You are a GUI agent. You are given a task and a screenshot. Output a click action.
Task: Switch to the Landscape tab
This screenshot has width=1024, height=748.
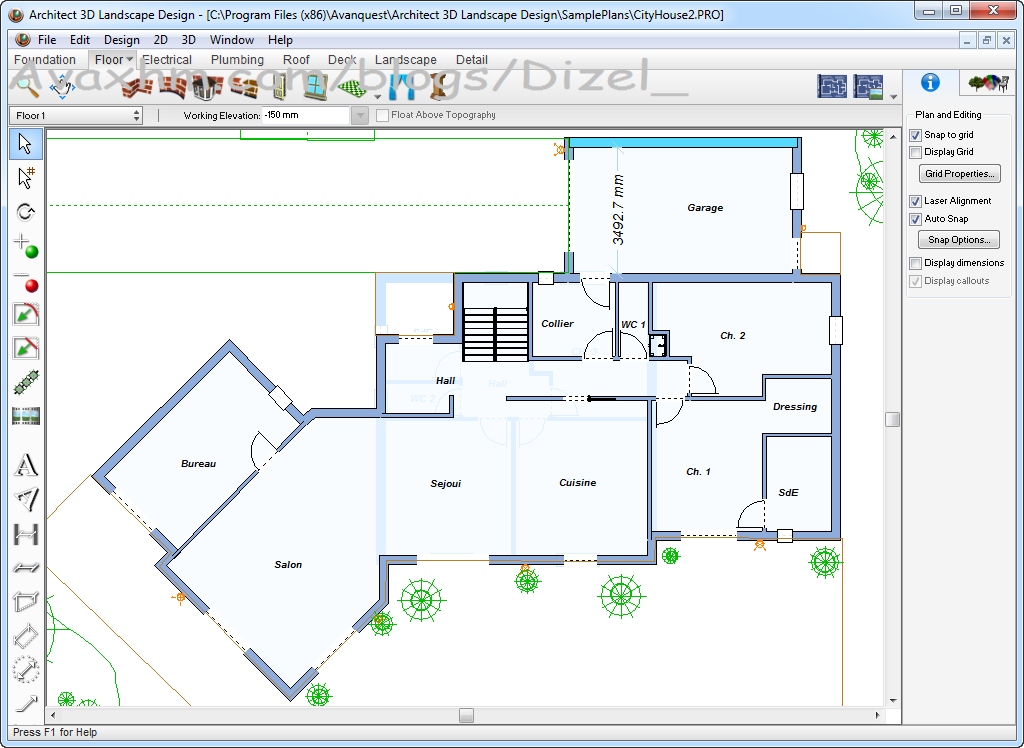pyautogui.click(x=406, y=59)
